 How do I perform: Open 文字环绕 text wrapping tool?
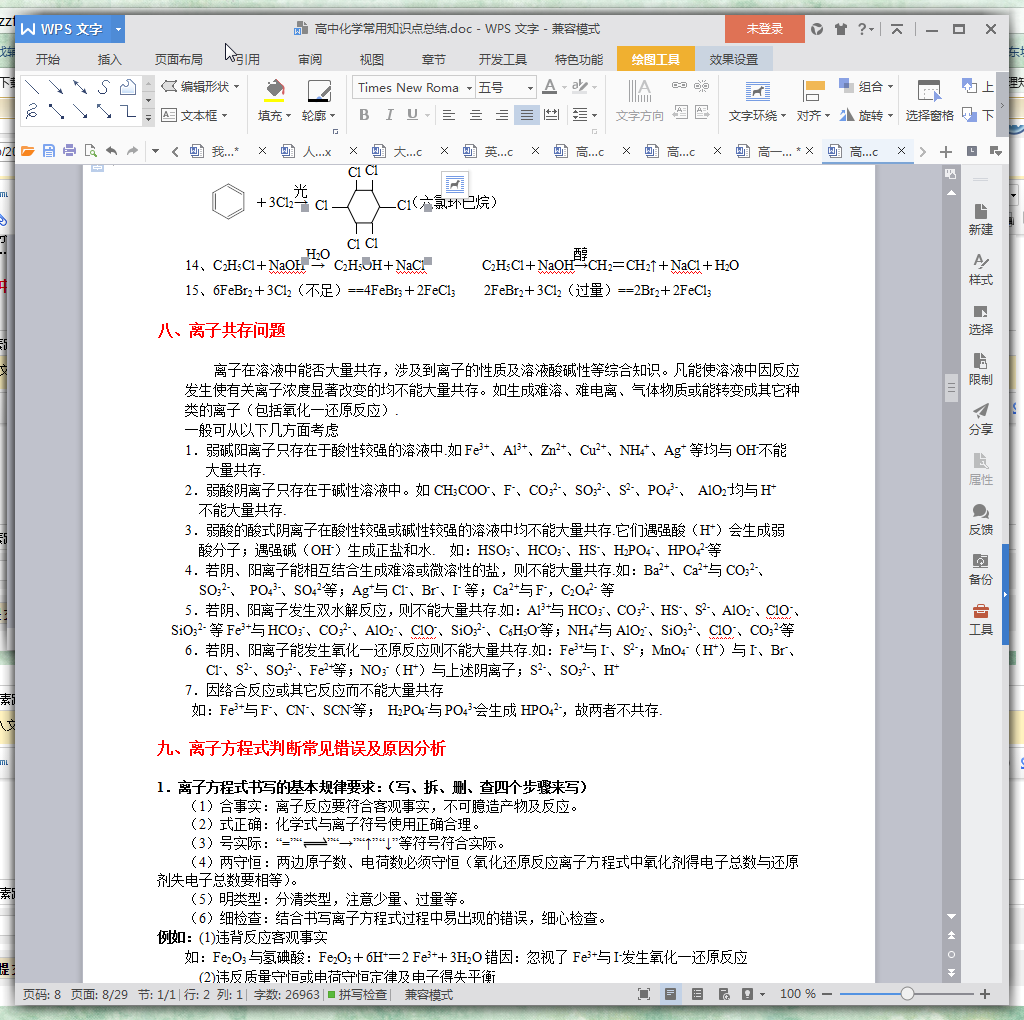(757, 116)
